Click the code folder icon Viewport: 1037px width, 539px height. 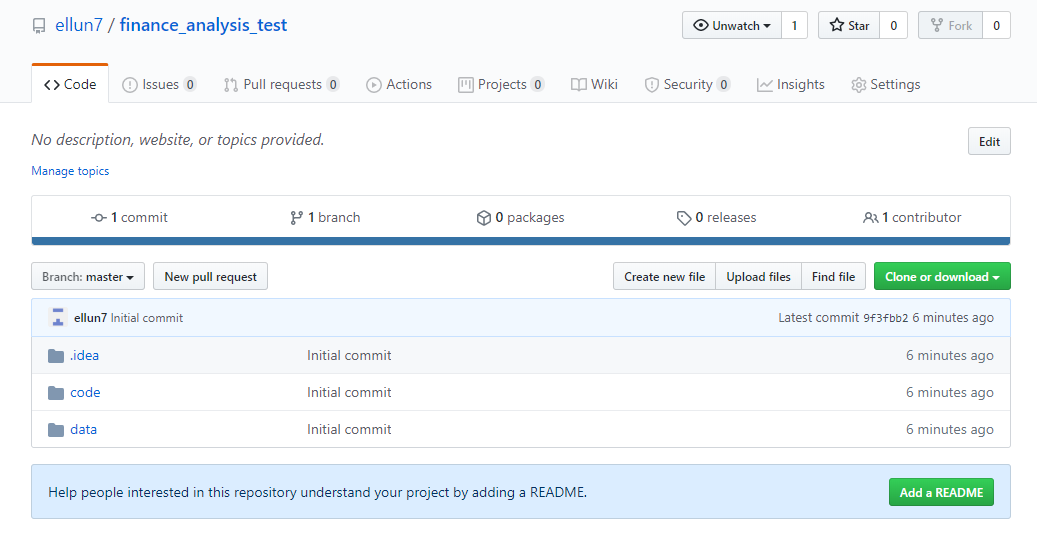(56, 393)
